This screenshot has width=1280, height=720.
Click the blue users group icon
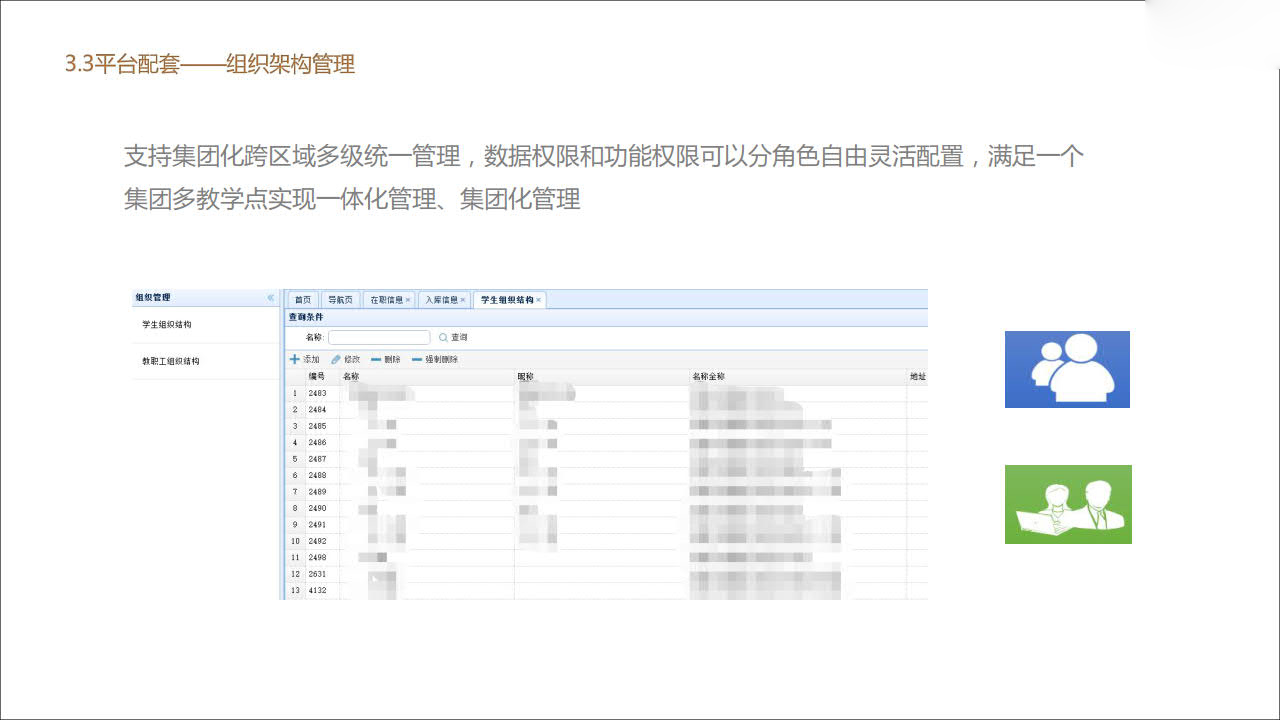coord(1067,369)
